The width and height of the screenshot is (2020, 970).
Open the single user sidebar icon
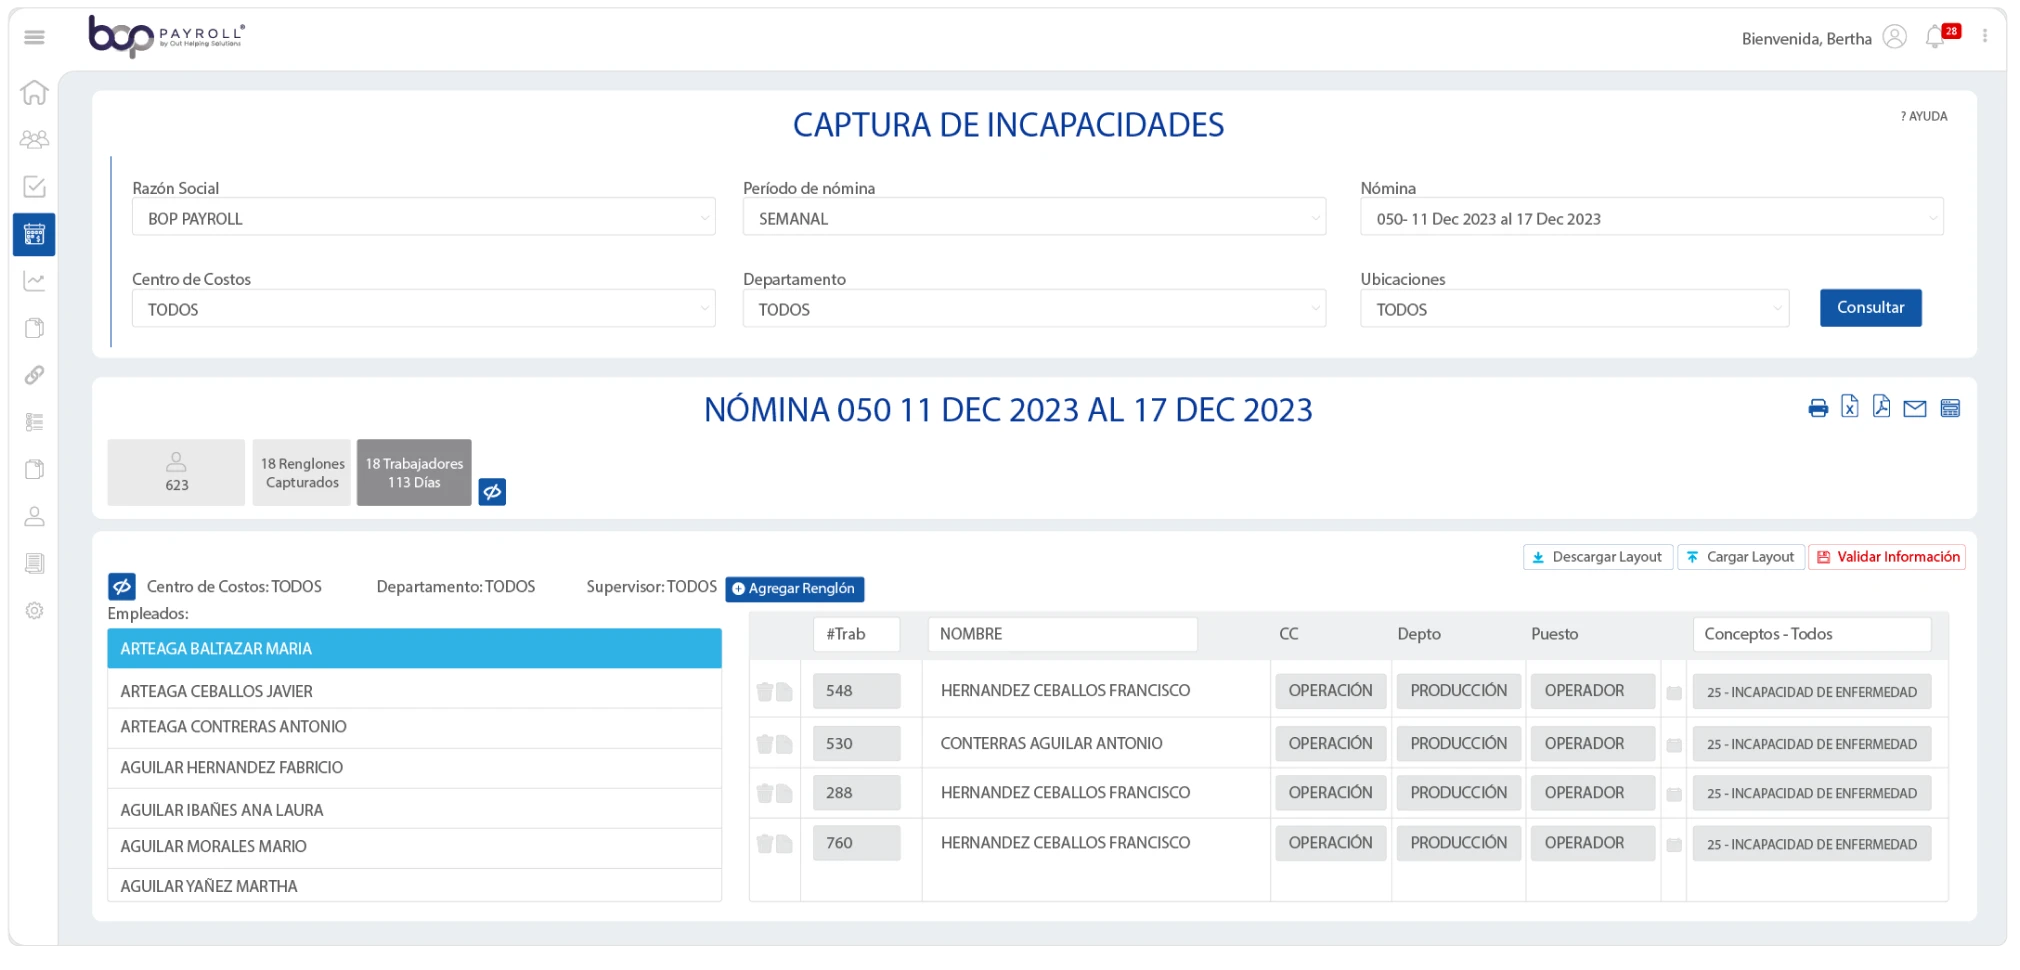34,517
